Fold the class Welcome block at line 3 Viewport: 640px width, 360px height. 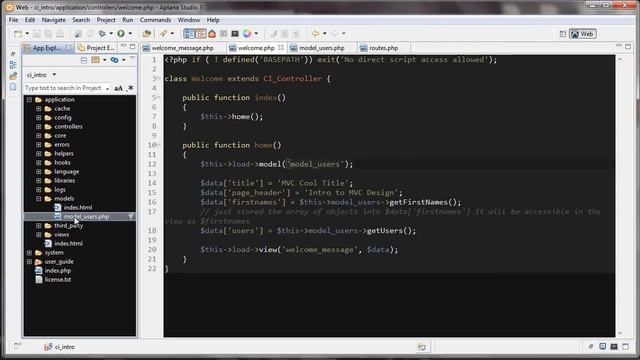[159, 78]
